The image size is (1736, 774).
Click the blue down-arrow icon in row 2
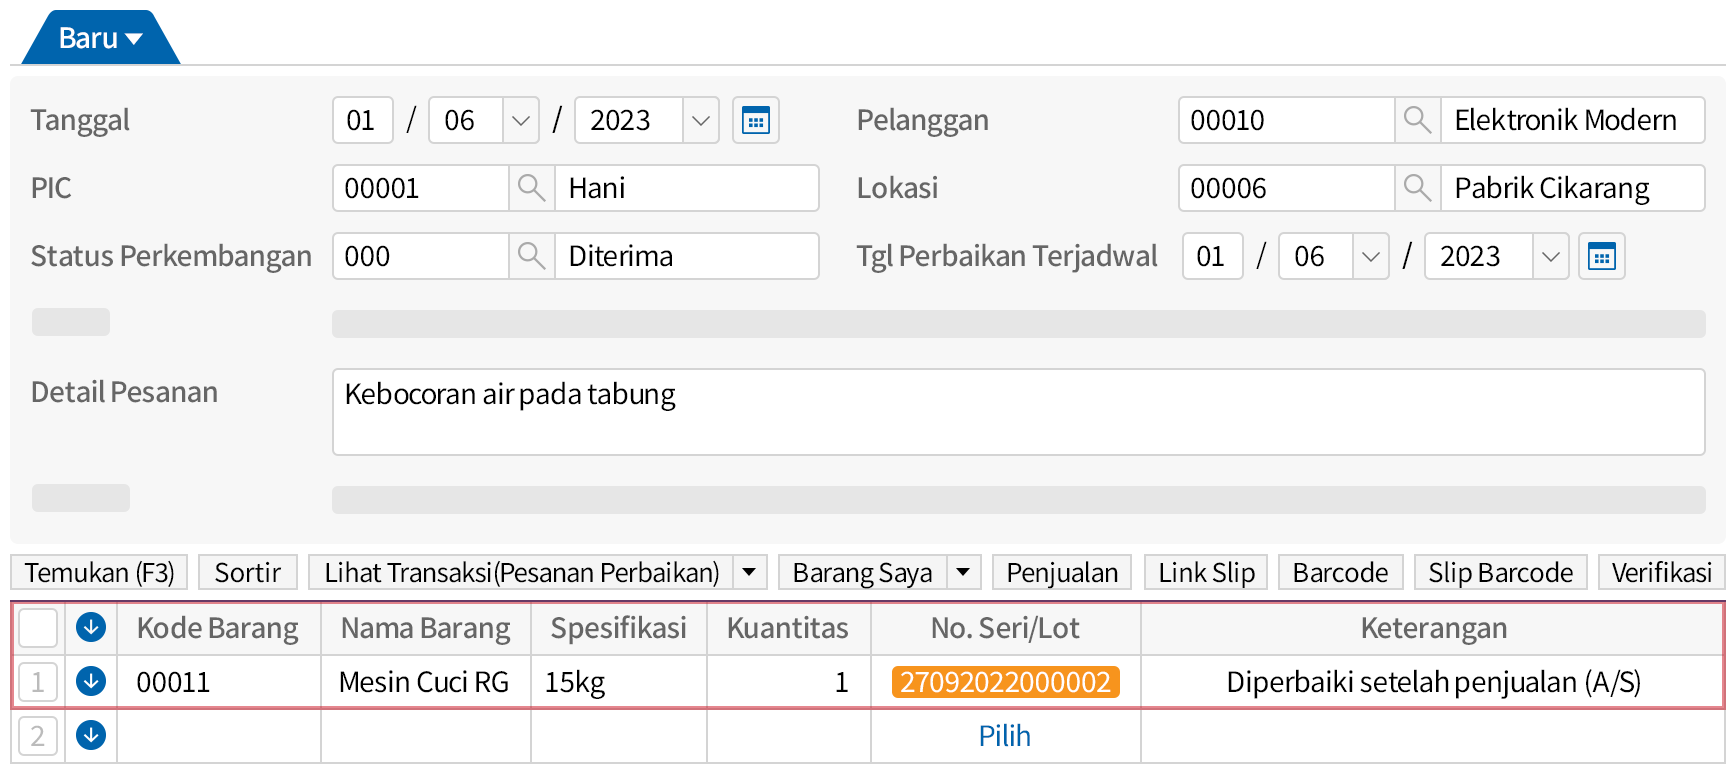click(x=91, y=736)
